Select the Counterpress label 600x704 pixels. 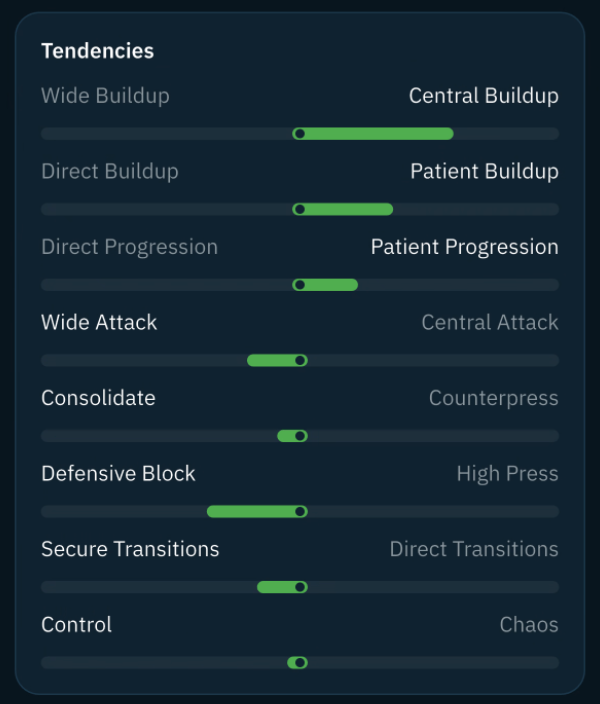point(494,398)
